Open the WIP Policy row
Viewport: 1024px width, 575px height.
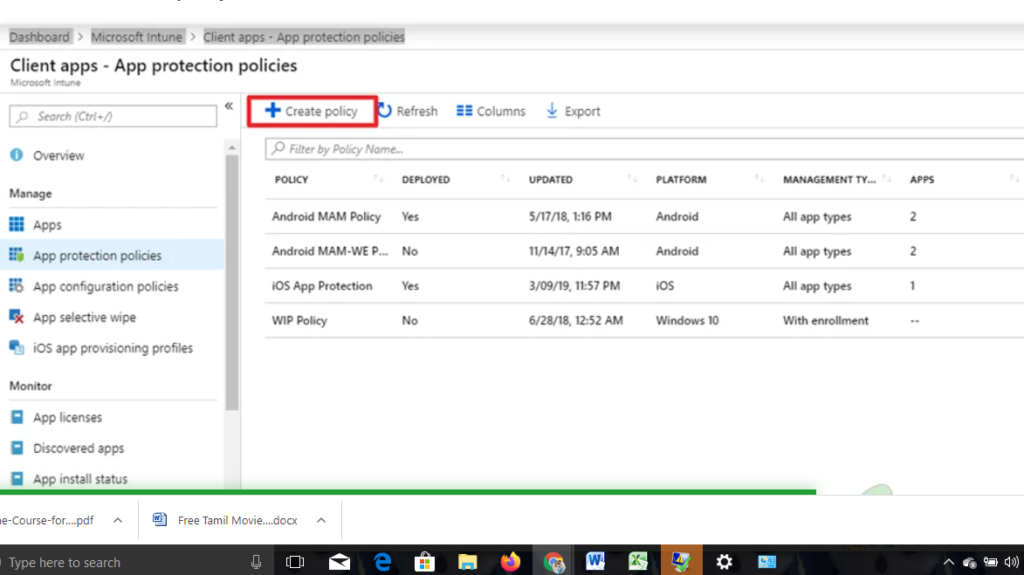[x=644, y=320]
